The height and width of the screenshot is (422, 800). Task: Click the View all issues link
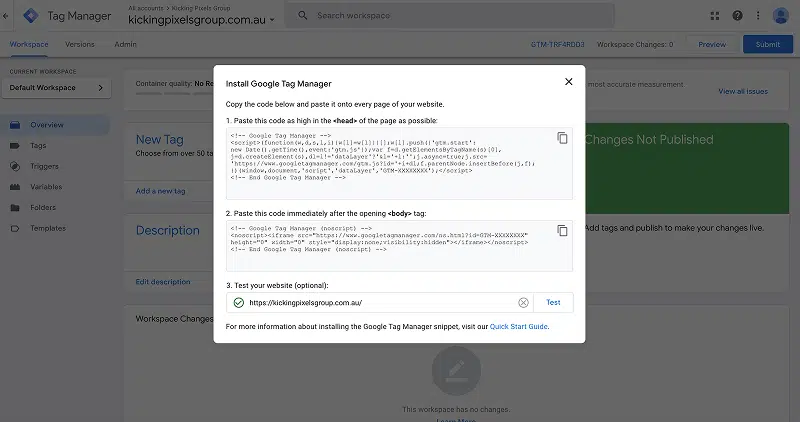point(743,91)
